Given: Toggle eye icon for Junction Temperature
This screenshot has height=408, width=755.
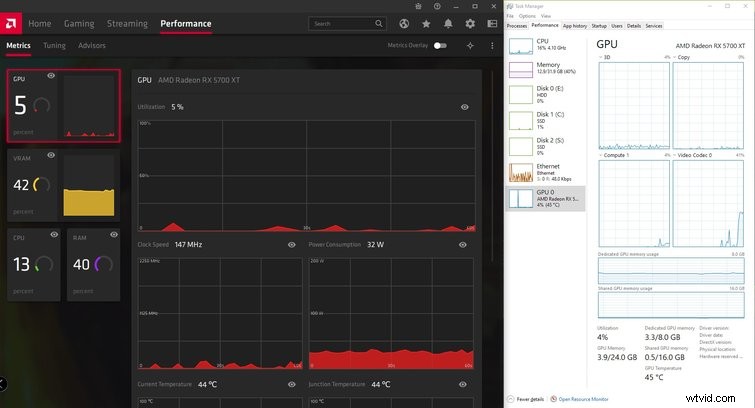Looking at the screenshot, I should pos(463,384).
